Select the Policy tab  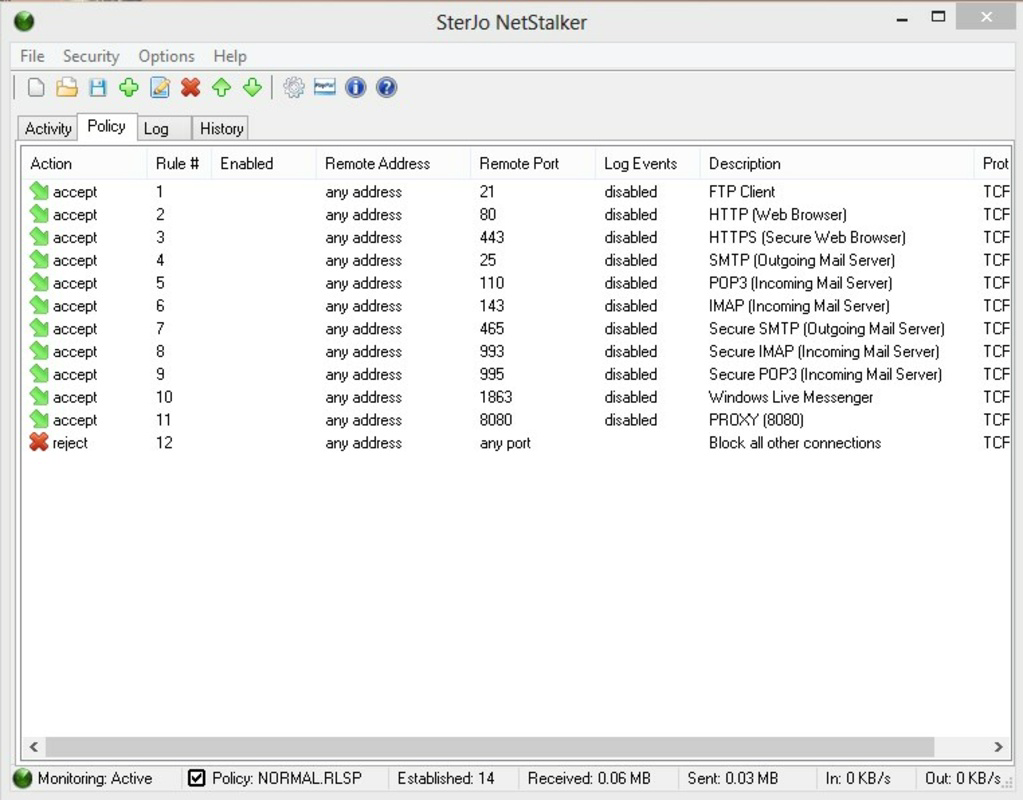pos(106,126)
